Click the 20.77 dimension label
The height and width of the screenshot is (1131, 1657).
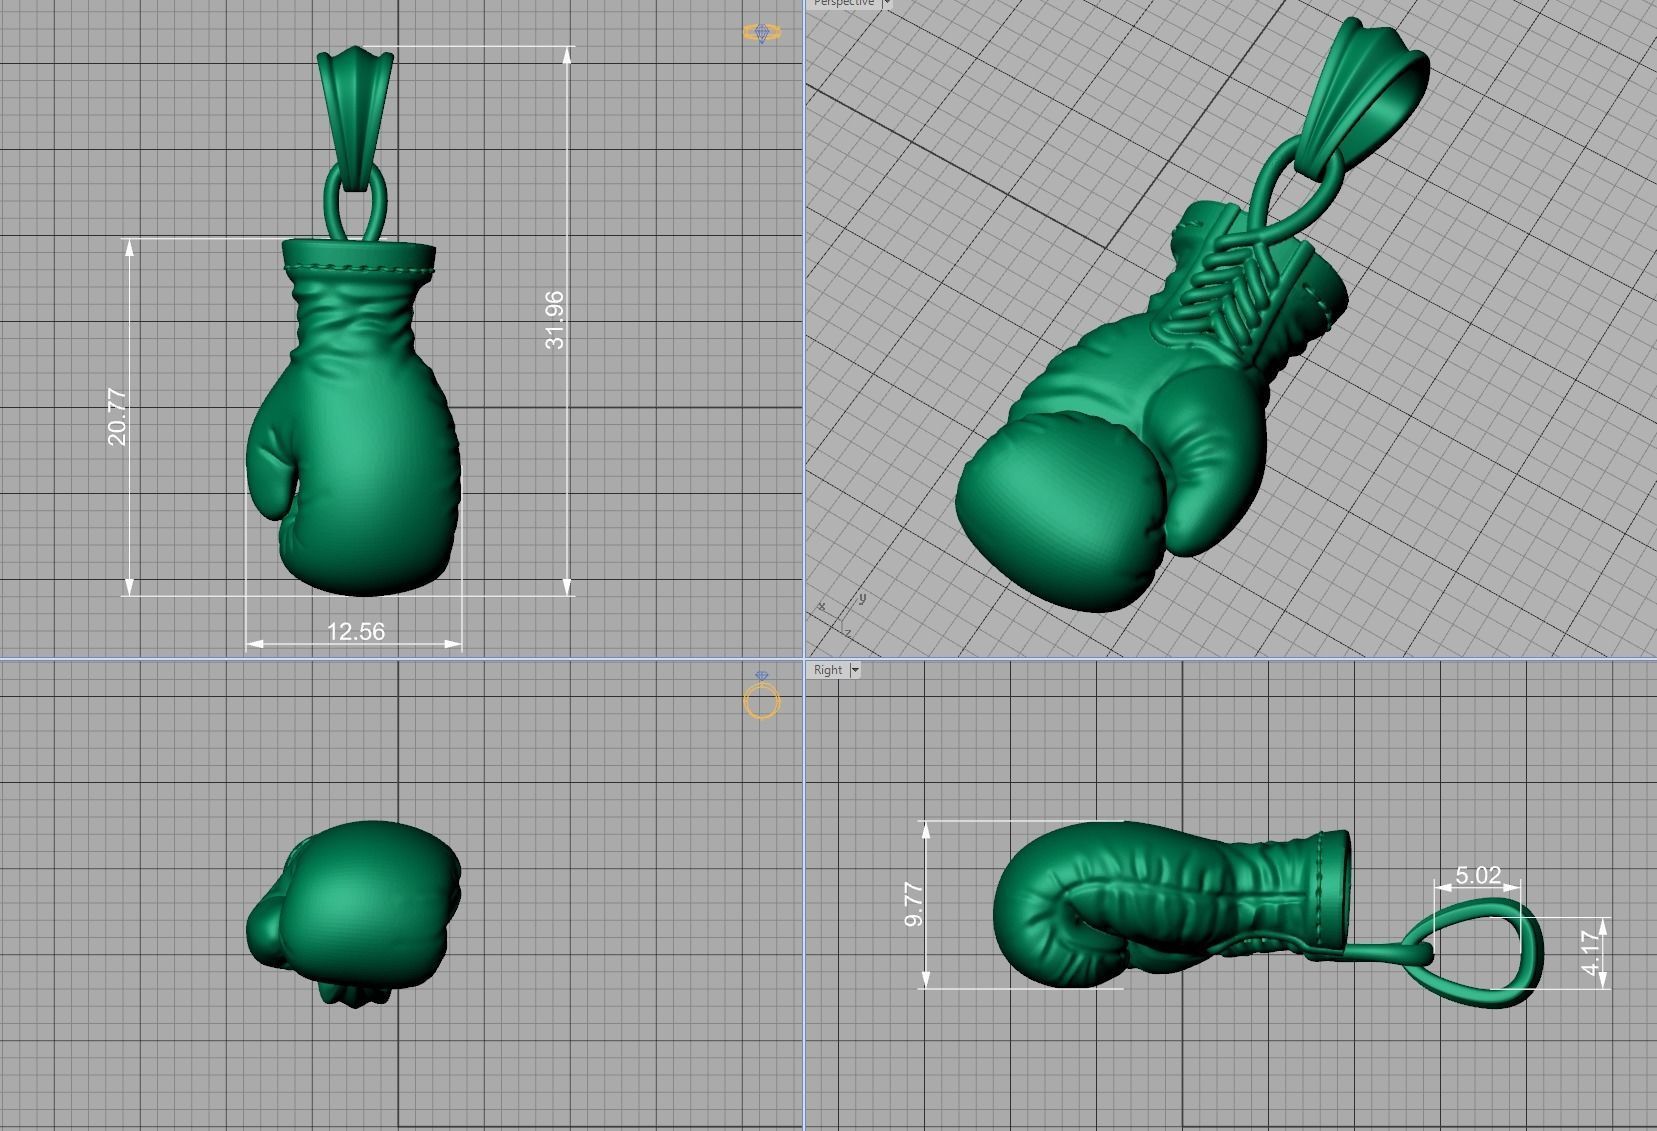117,416
